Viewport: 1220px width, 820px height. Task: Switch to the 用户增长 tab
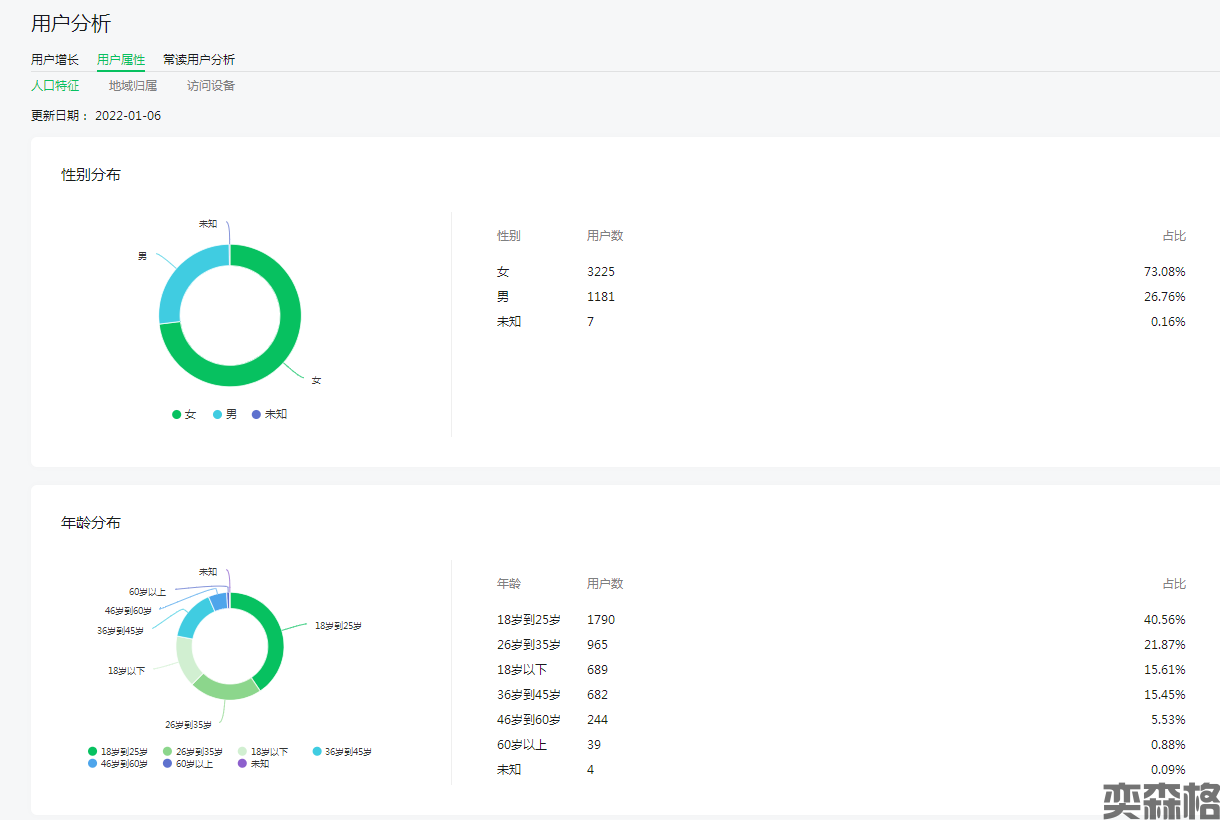coord(55,60)
